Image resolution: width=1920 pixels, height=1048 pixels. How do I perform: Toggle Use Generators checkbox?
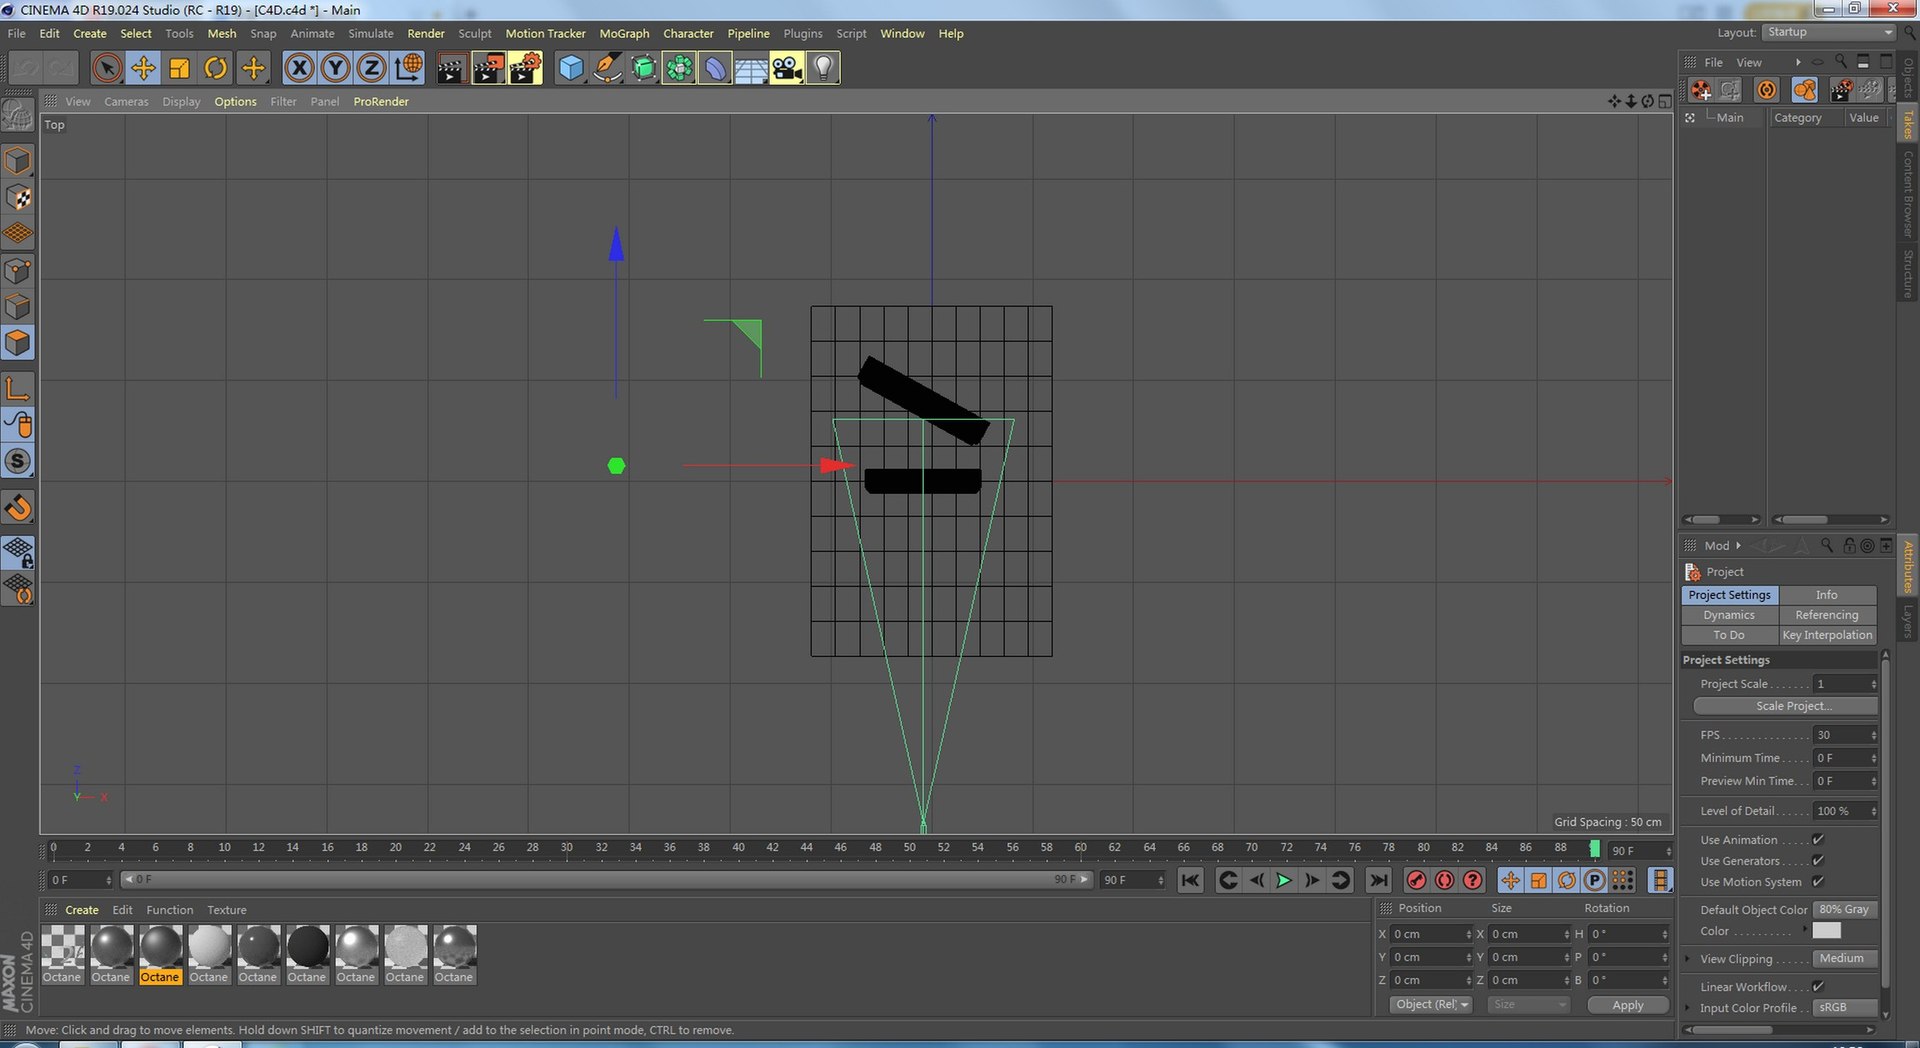[1818, 861]
